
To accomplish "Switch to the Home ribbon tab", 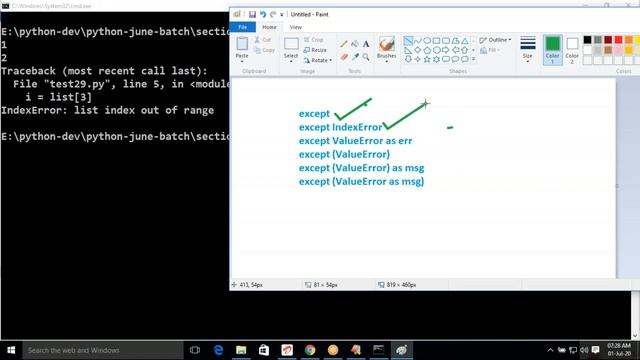I will pos(269,27).
